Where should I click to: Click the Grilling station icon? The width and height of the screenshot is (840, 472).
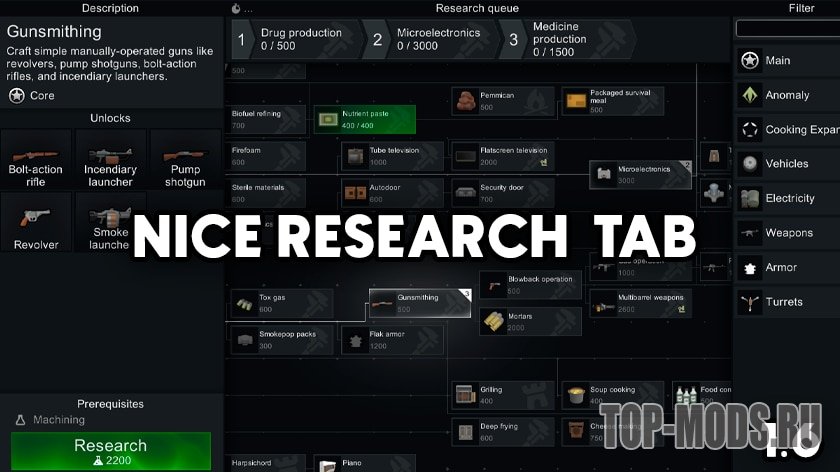(466, 395)
